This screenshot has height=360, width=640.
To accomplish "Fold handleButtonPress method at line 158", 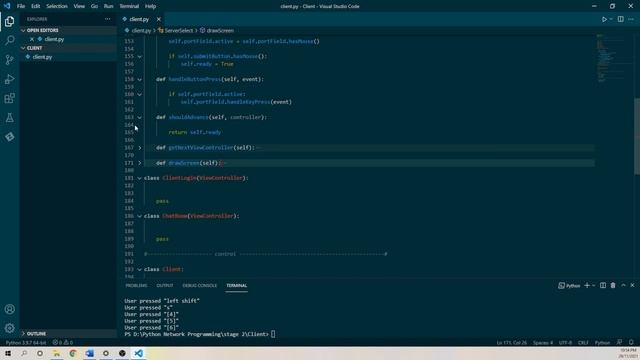I will (140, 79).
